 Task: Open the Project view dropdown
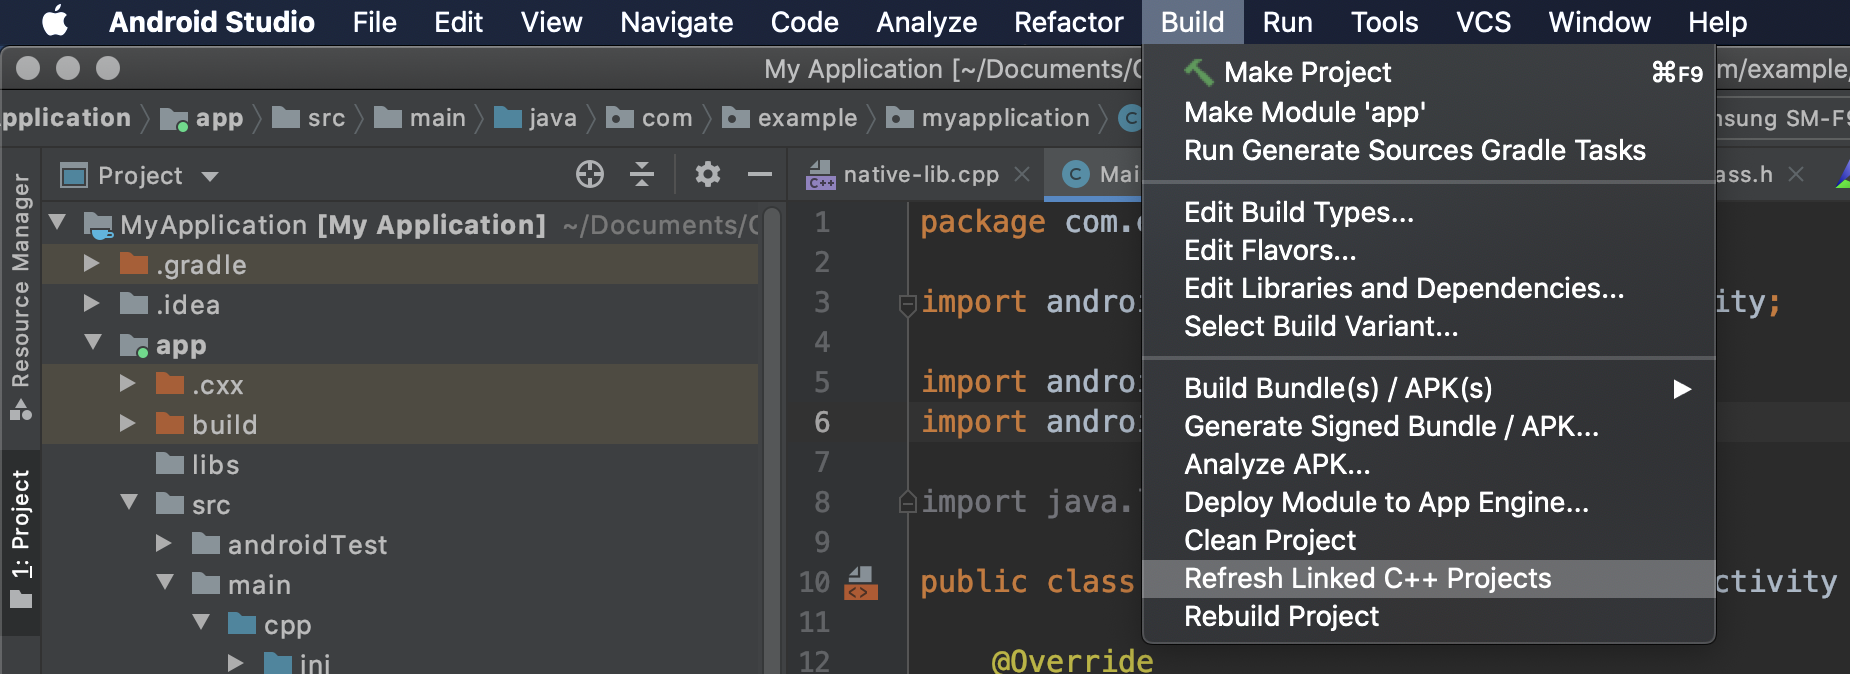coord(139,176)
